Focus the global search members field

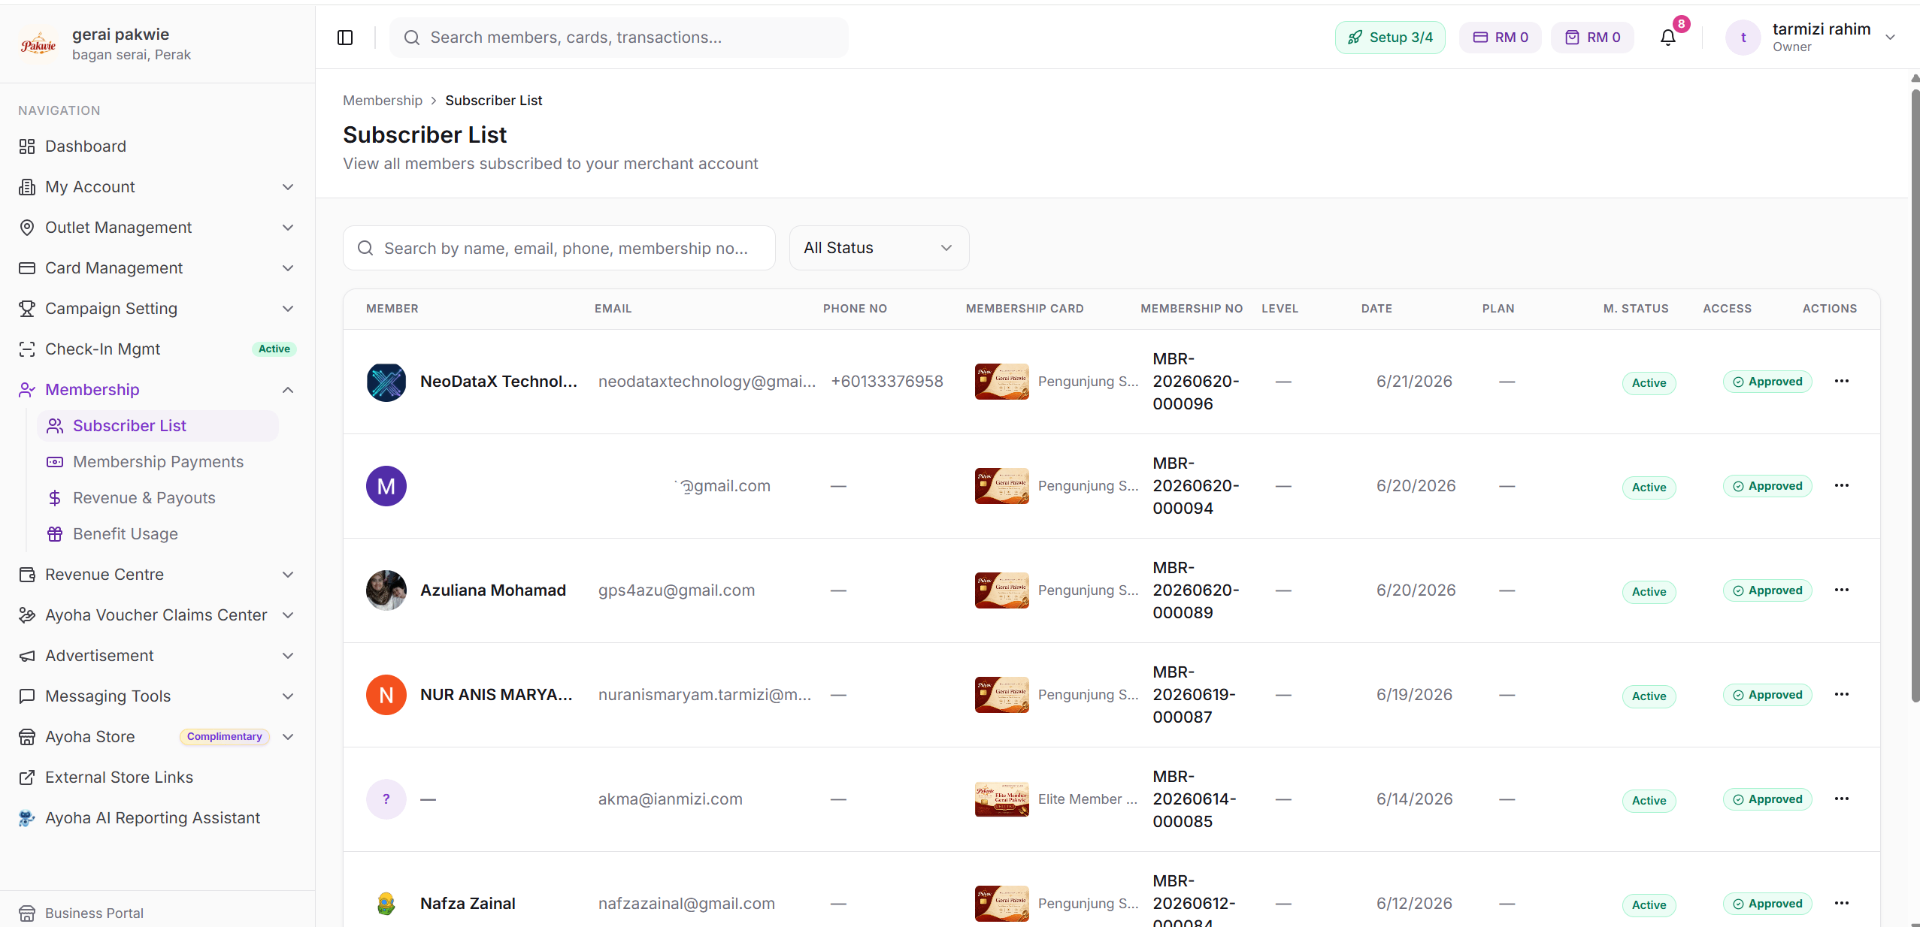(619, 38)
